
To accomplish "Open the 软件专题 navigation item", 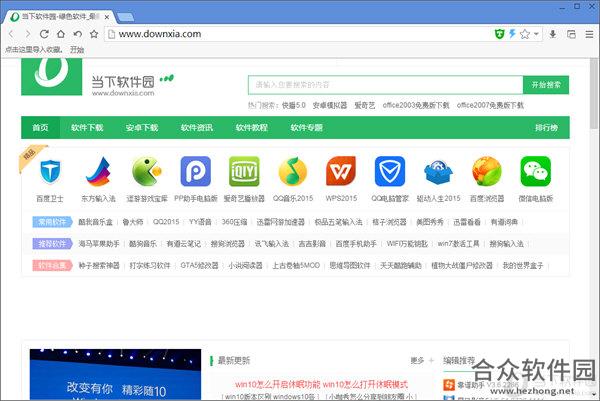I will pos(306,127).
